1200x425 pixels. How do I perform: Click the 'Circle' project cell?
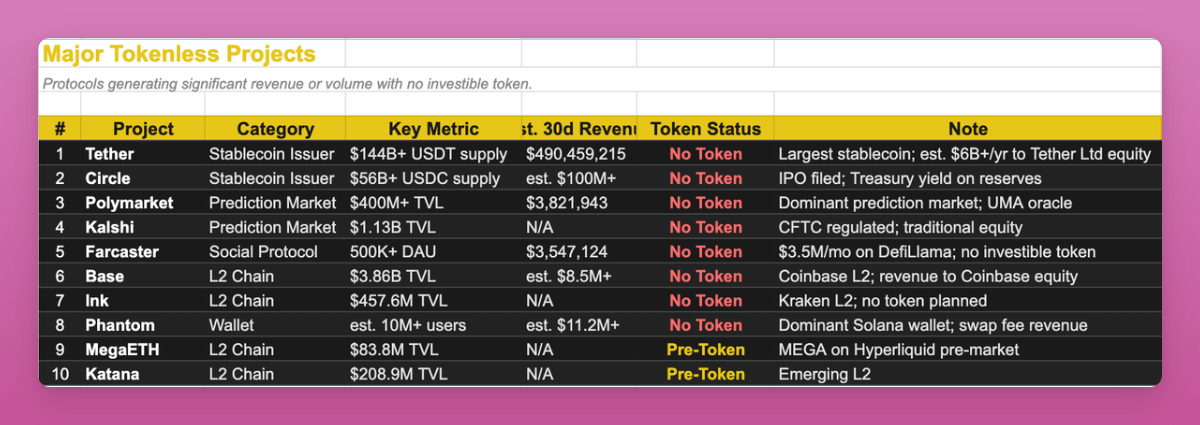click(143, 178)
